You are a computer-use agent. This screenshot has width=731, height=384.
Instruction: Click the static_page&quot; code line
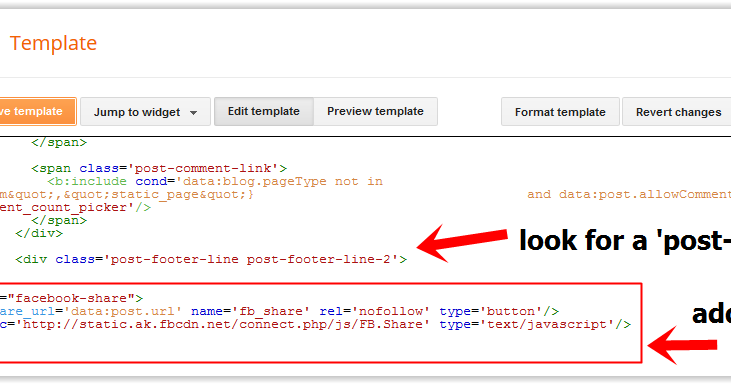[x=127, y=194]
